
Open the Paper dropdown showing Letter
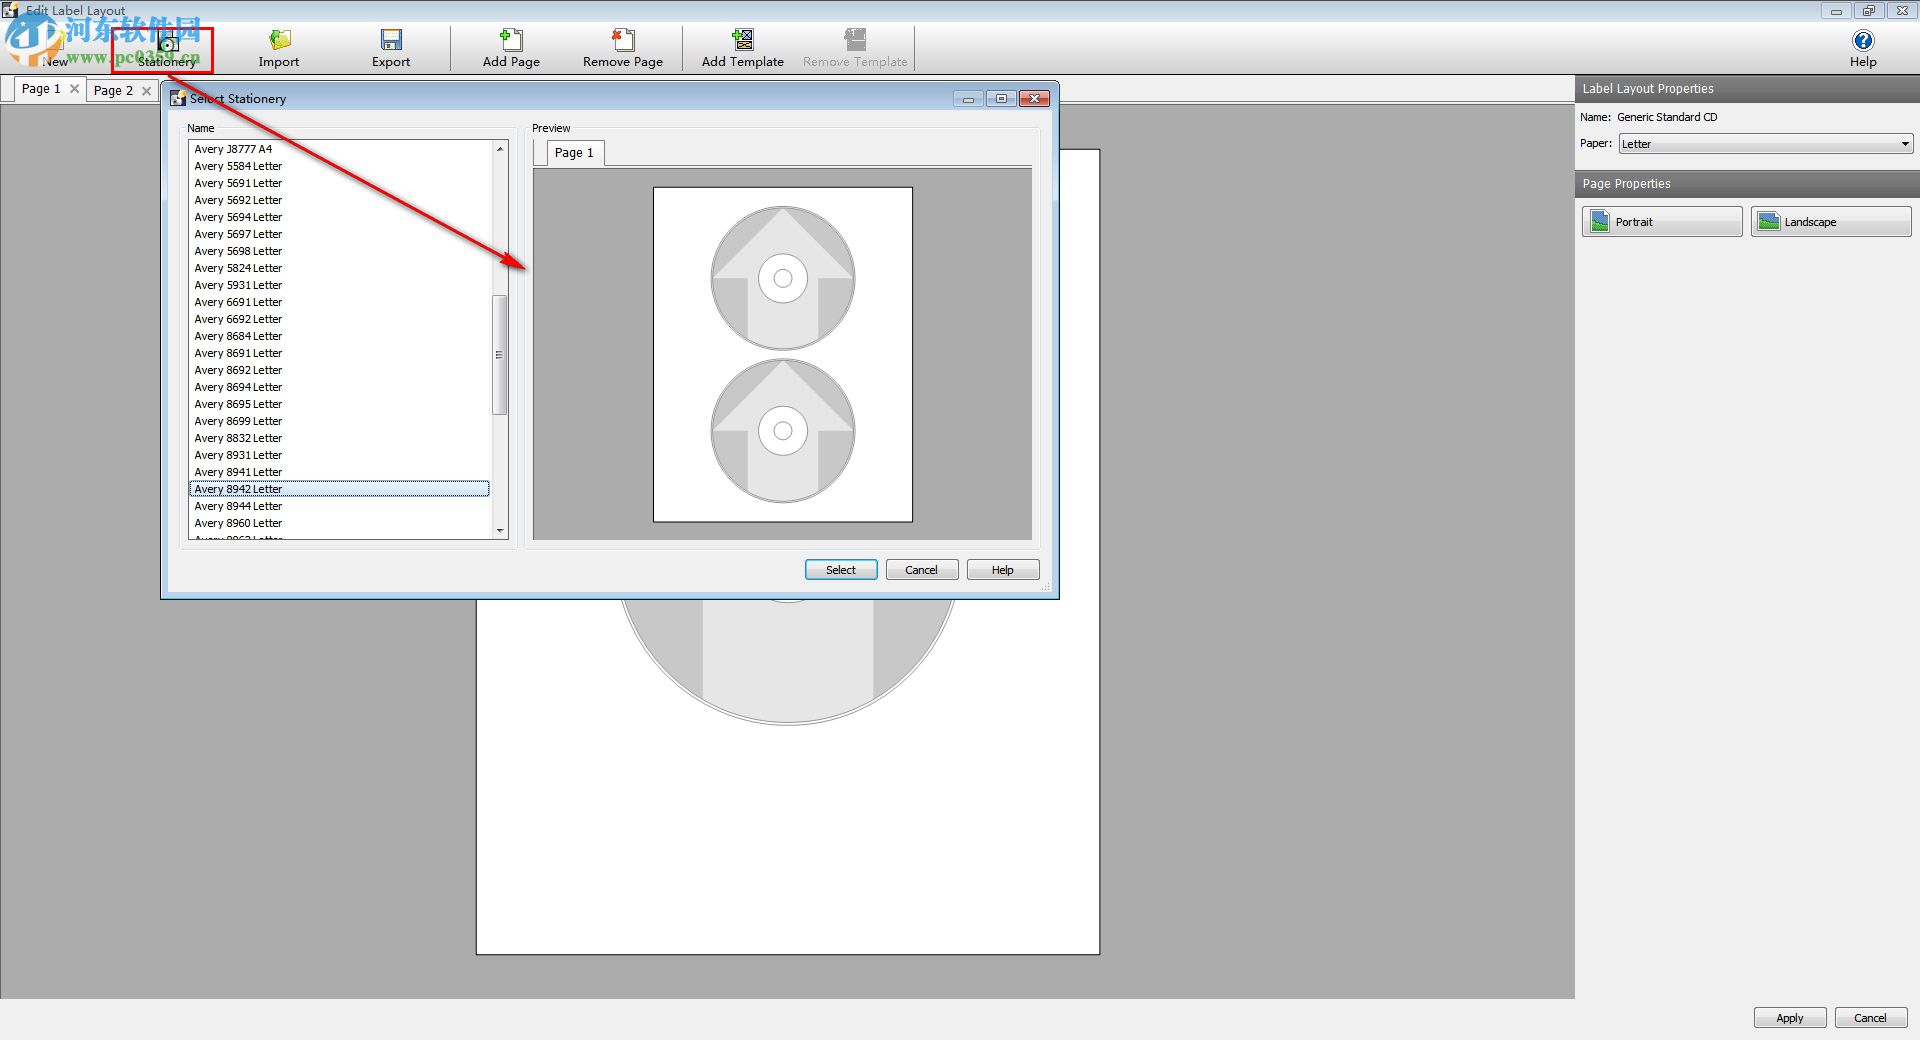pos(1764,143)
